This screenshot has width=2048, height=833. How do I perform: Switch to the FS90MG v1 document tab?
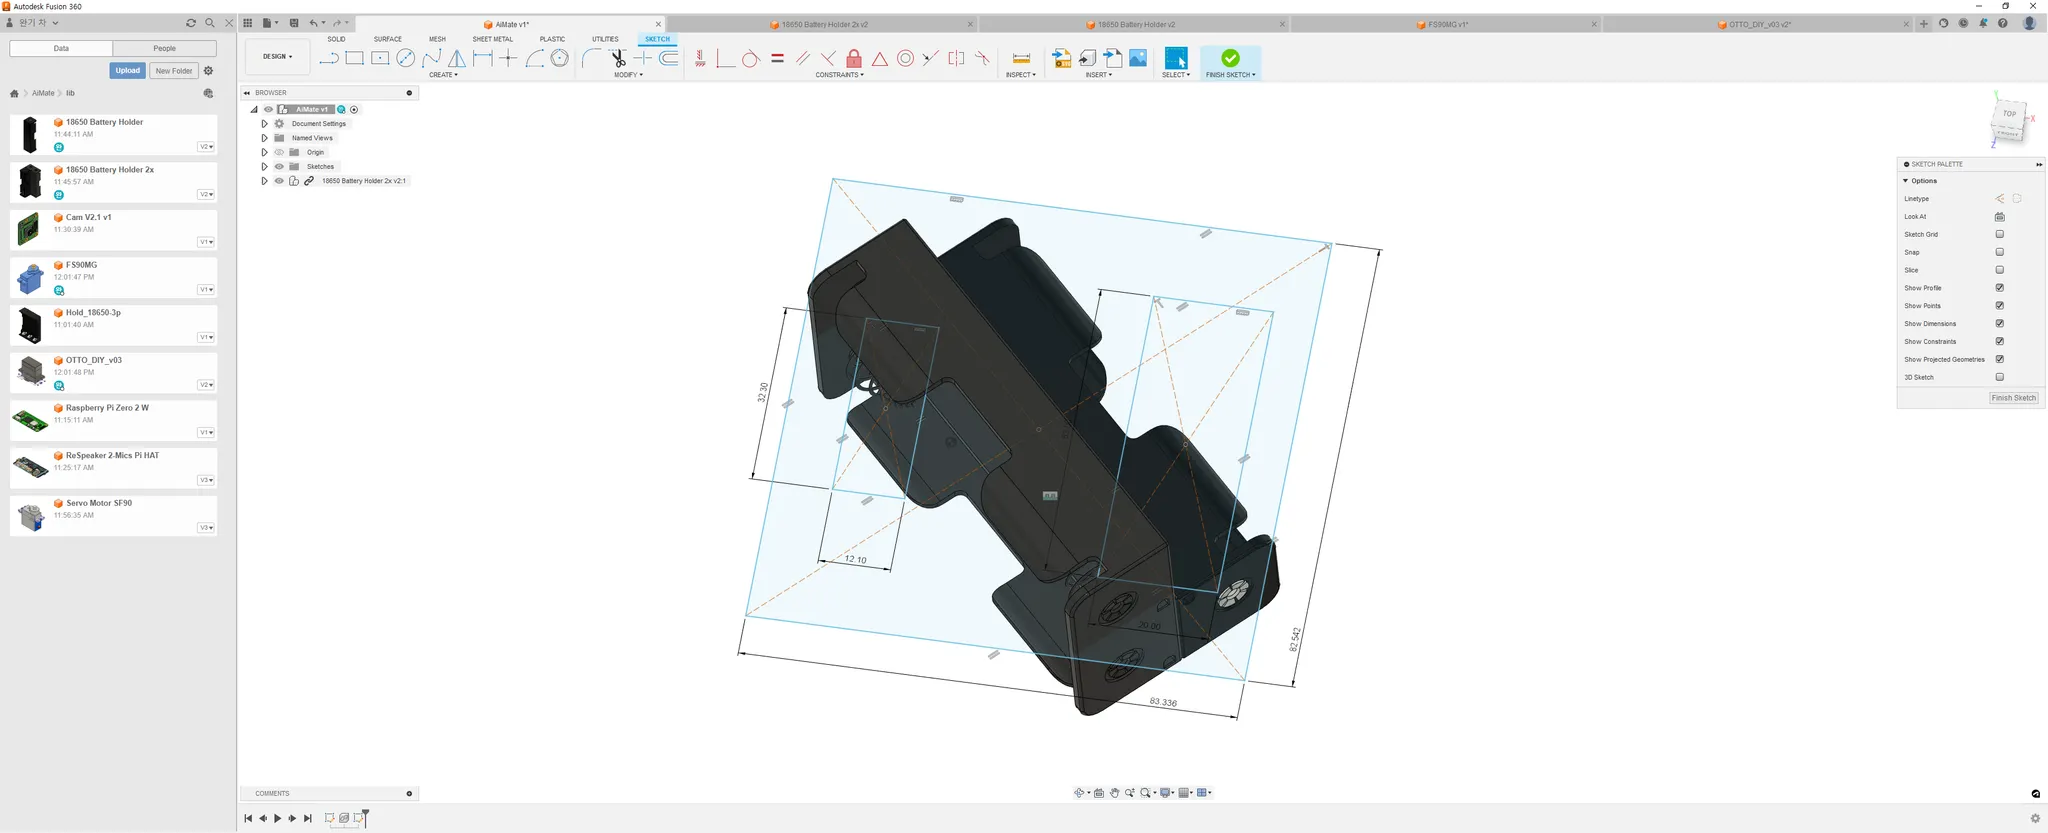pos(1447,24)
